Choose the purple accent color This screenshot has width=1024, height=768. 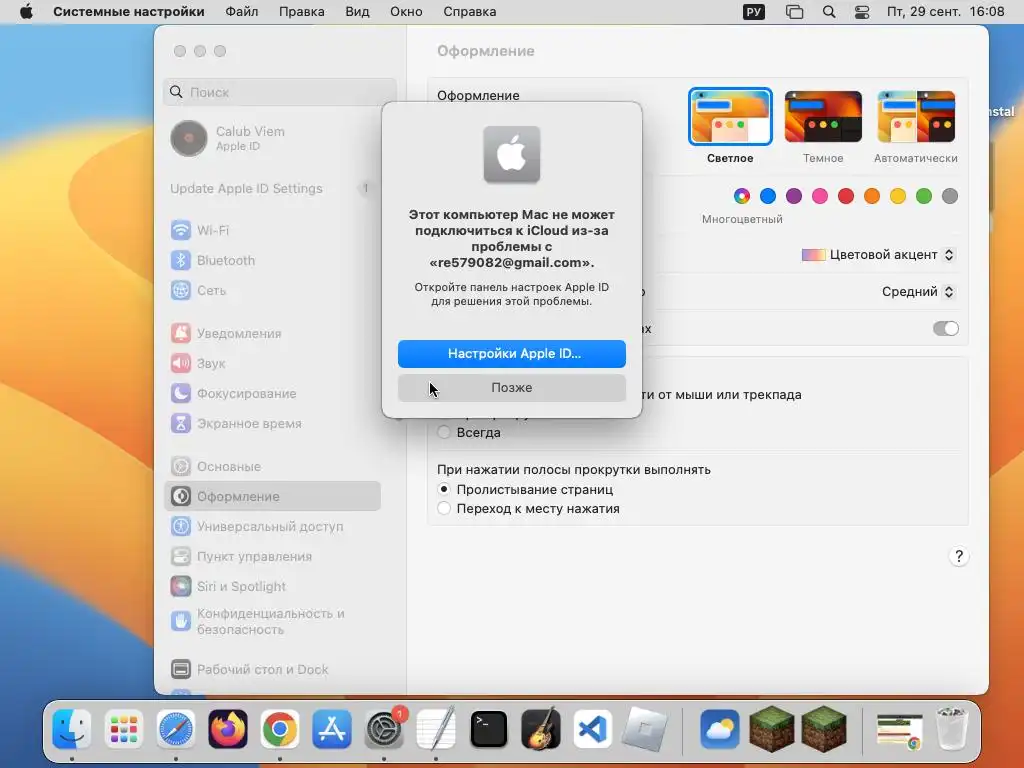tap(794, 196)
